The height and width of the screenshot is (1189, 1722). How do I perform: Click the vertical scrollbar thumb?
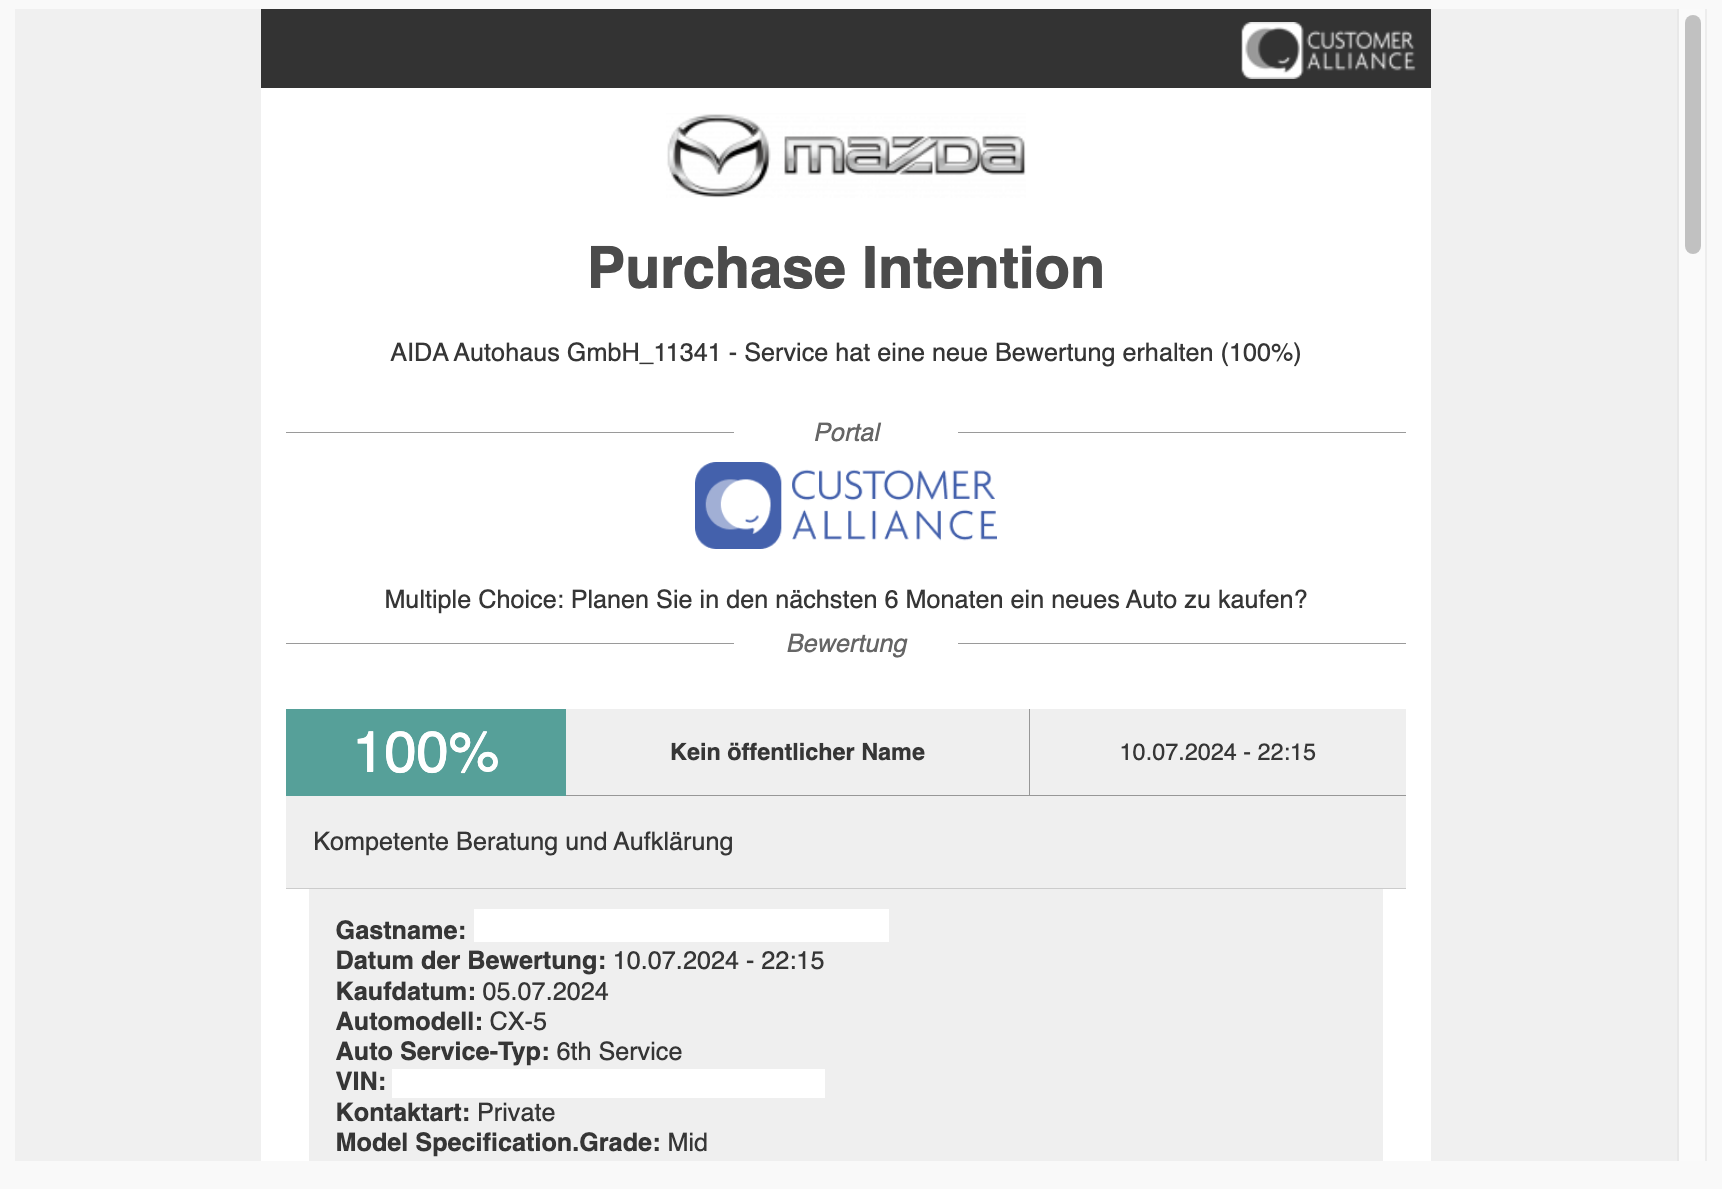tap(1692, 135)
